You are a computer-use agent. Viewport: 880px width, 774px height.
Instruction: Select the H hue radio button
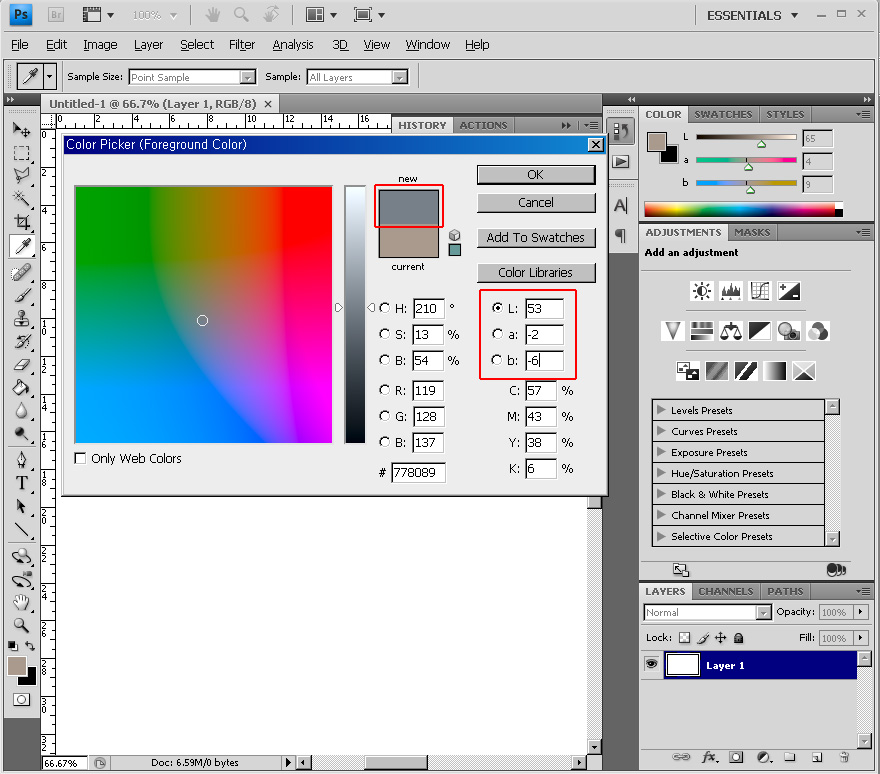click(385, 308)
